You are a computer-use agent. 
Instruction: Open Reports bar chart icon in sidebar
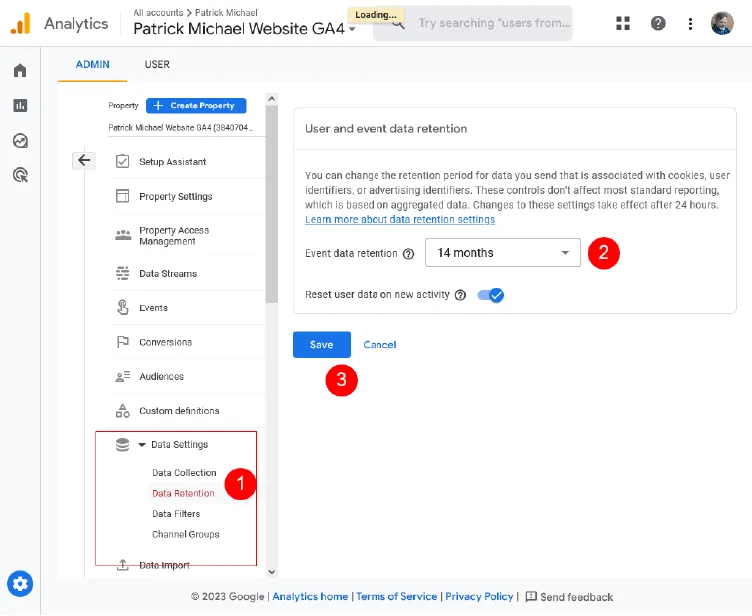click(x=20, y=105)
